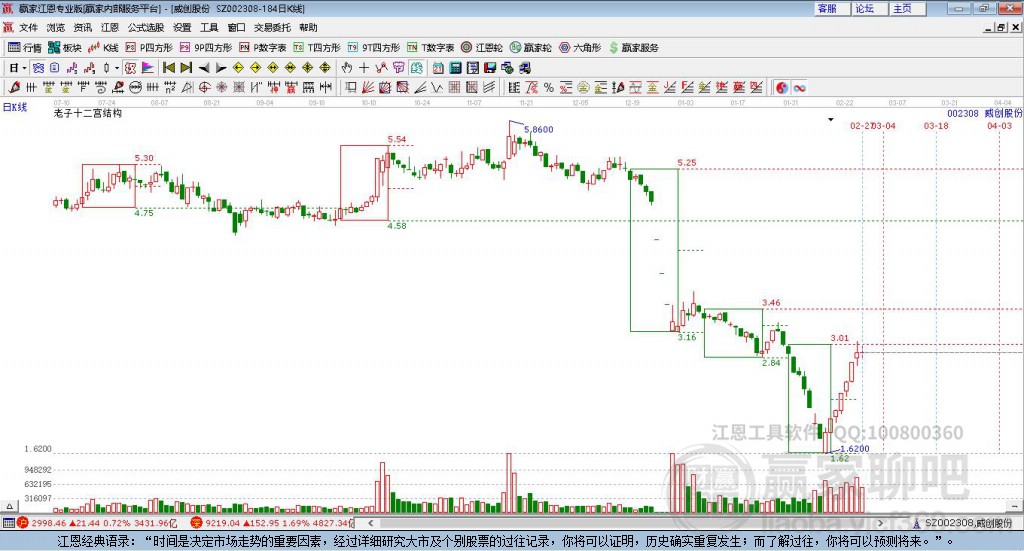Expand the small black triangle above chart

[831, 119]
